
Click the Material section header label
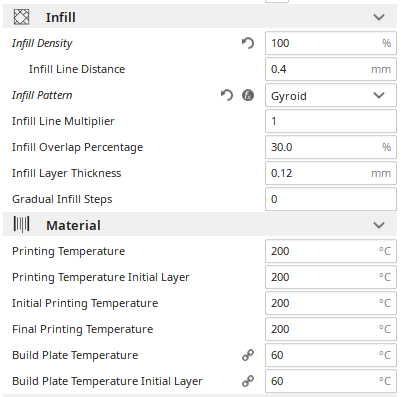[73, 225]
